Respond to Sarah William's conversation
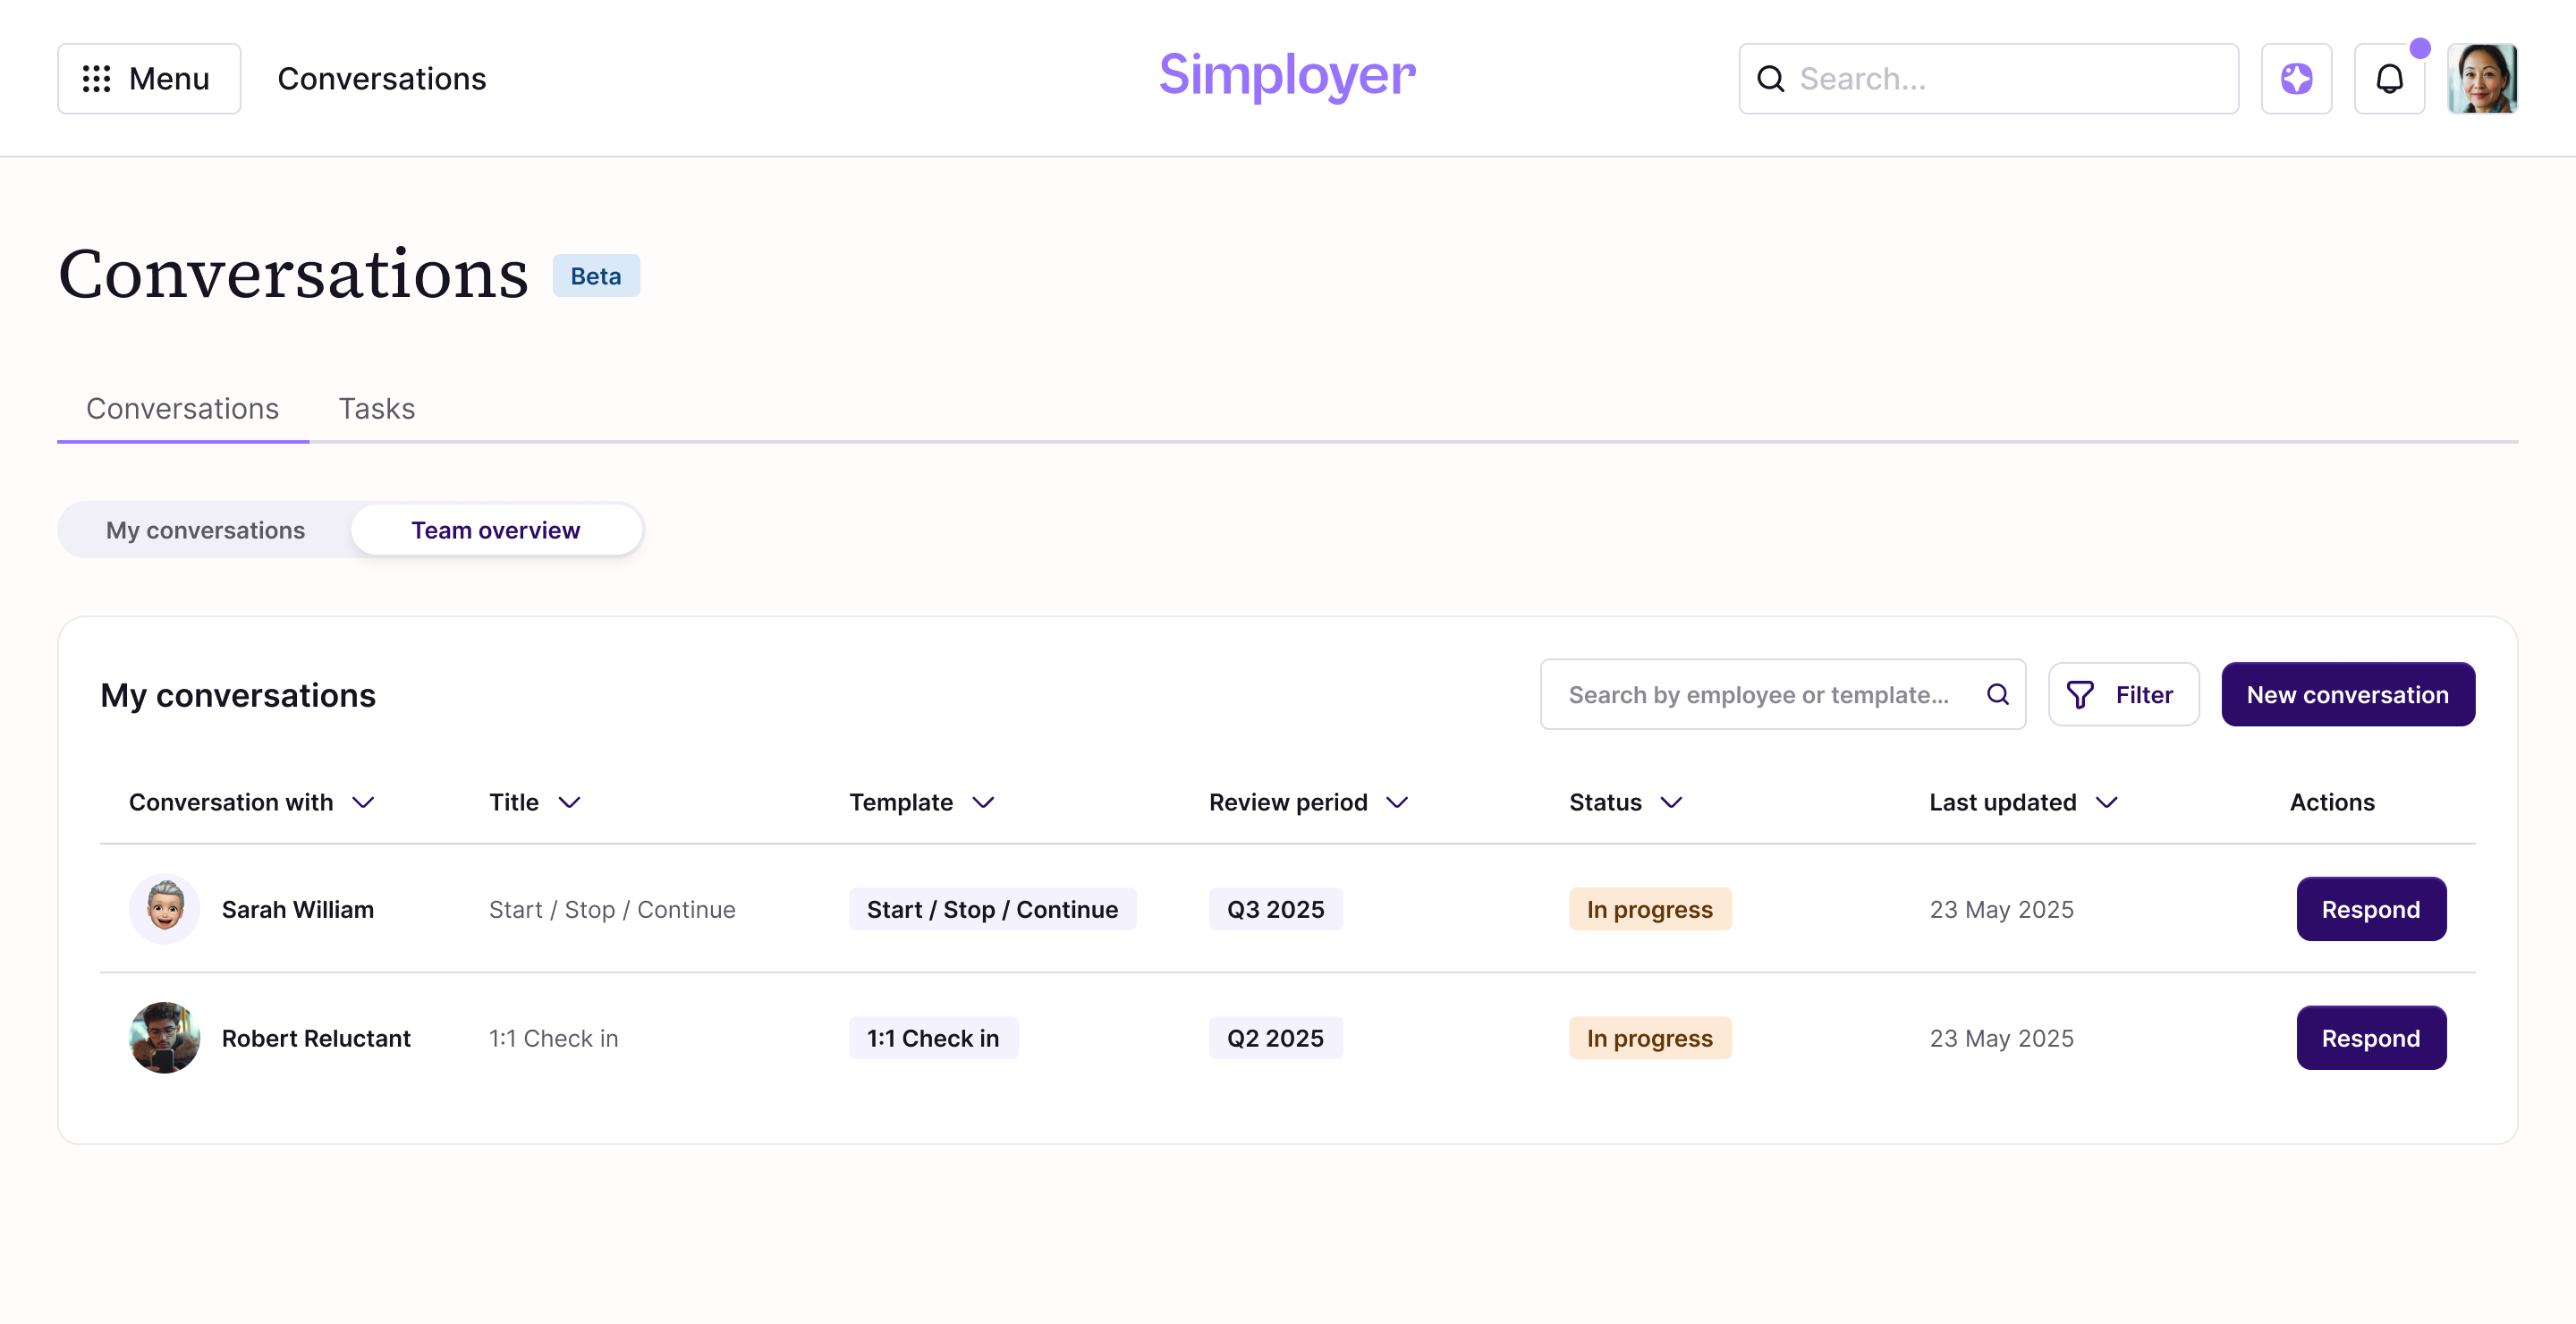This screenshot has height=1324, width=2576. tap(2370, 908)
